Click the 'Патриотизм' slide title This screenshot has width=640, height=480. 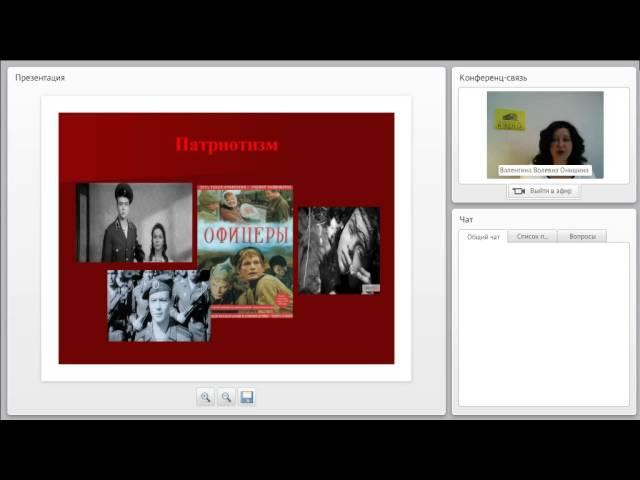[227, 144]
